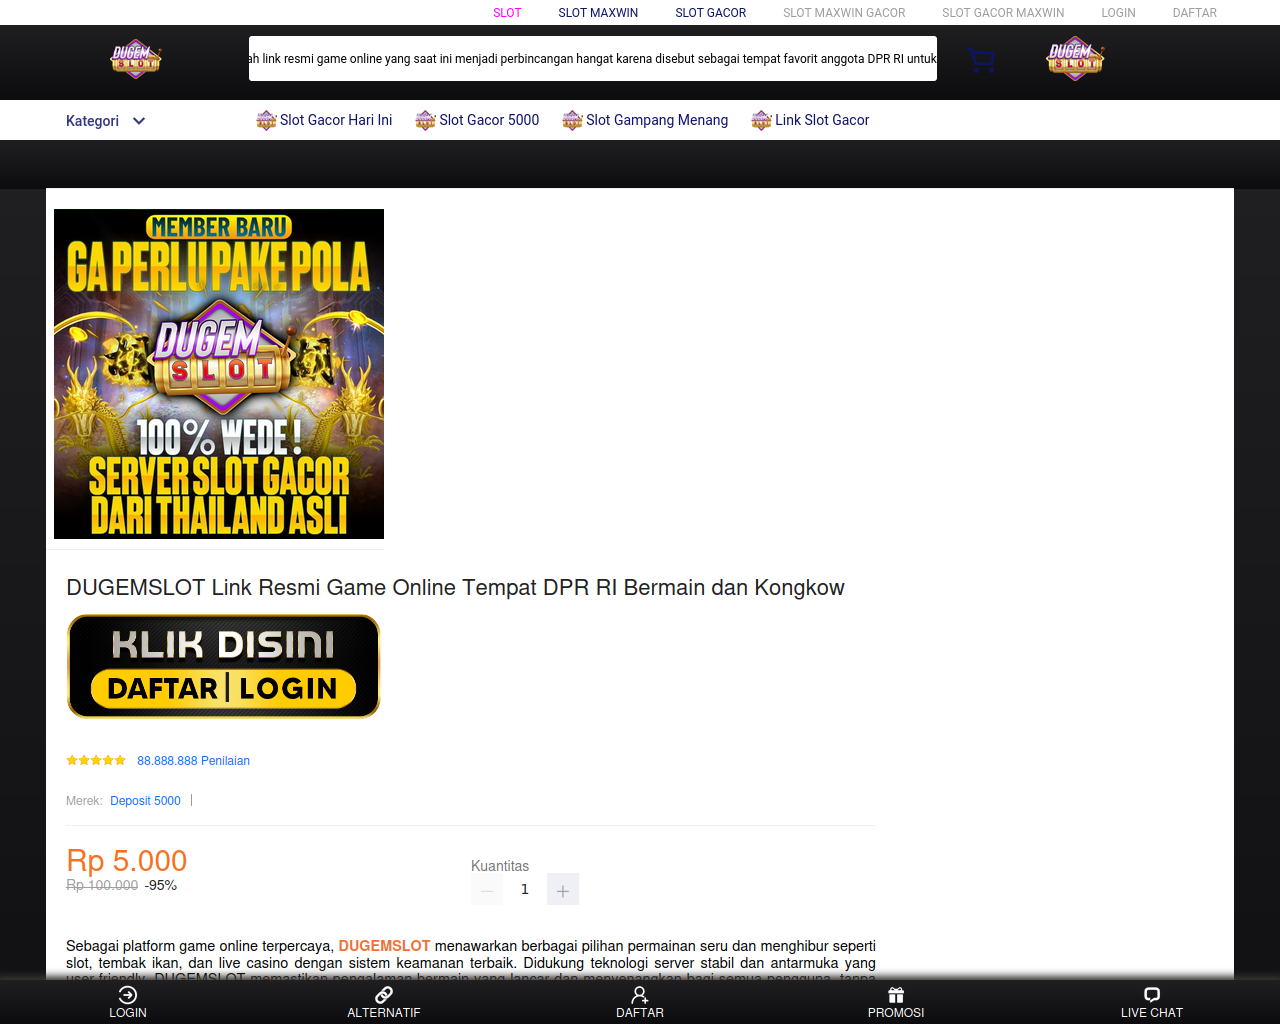Click the icon beside Slot Gacor 5000

(425, 120)
